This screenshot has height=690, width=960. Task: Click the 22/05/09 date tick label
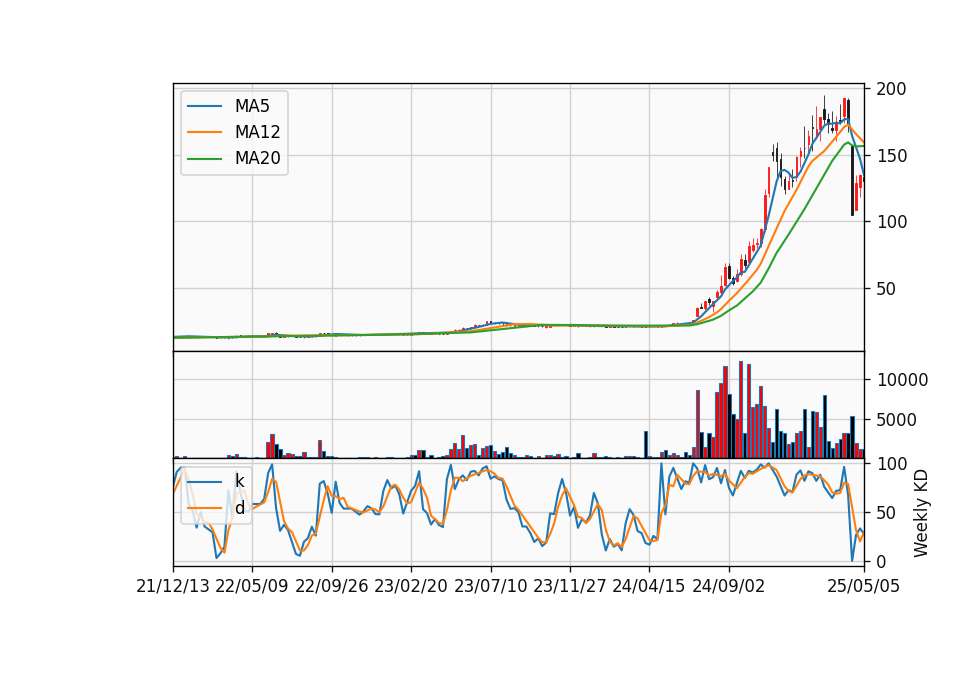(x=252, y=586)
